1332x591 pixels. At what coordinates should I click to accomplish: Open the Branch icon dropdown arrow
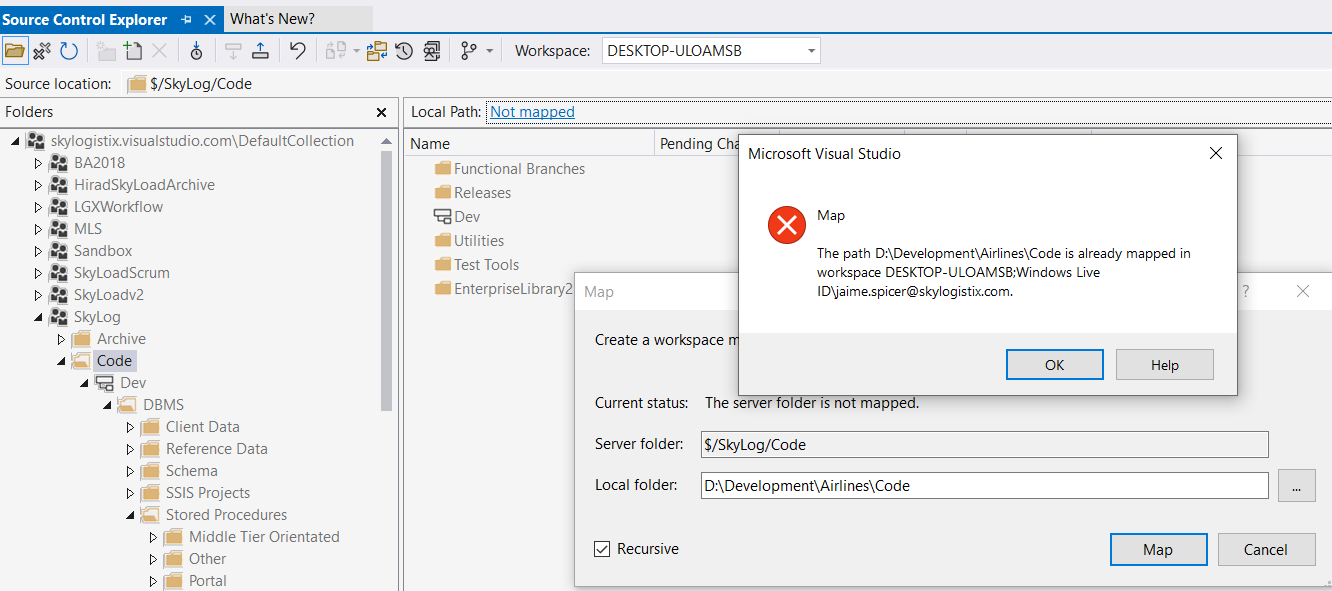pyautogui.click(x=490, y=51)
